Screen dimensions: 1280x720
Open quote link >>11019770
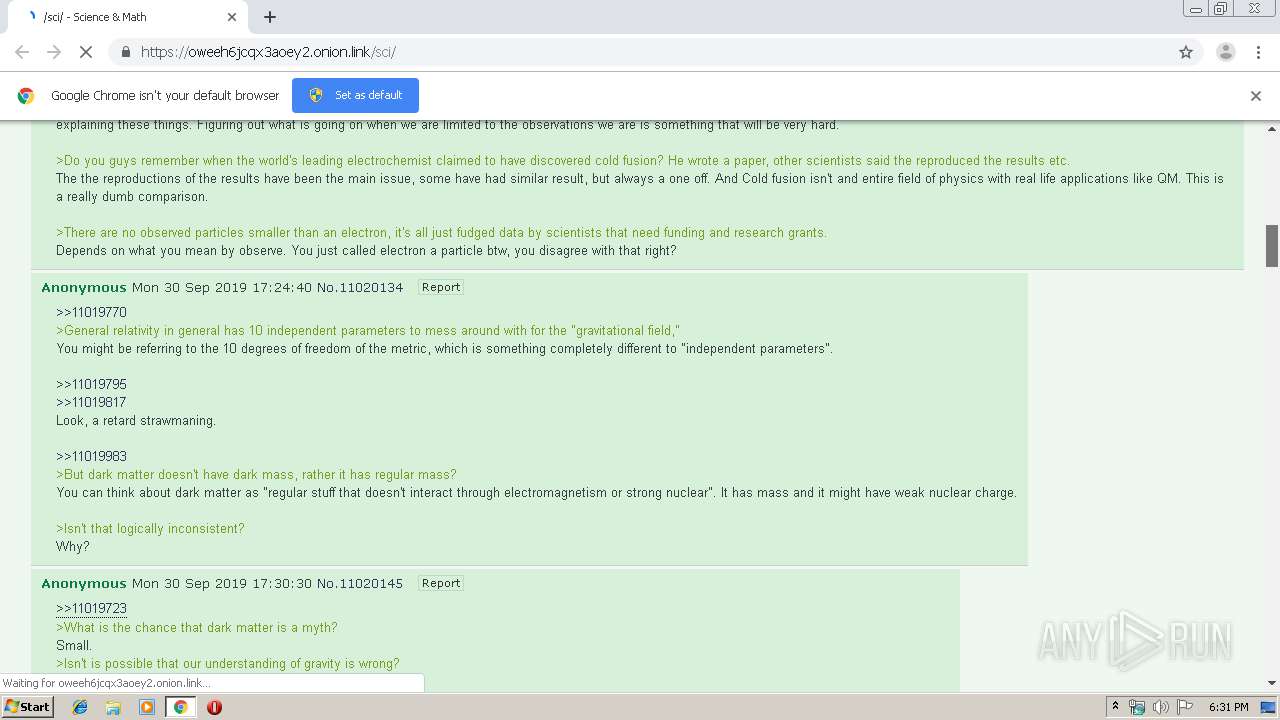[91, 313]
